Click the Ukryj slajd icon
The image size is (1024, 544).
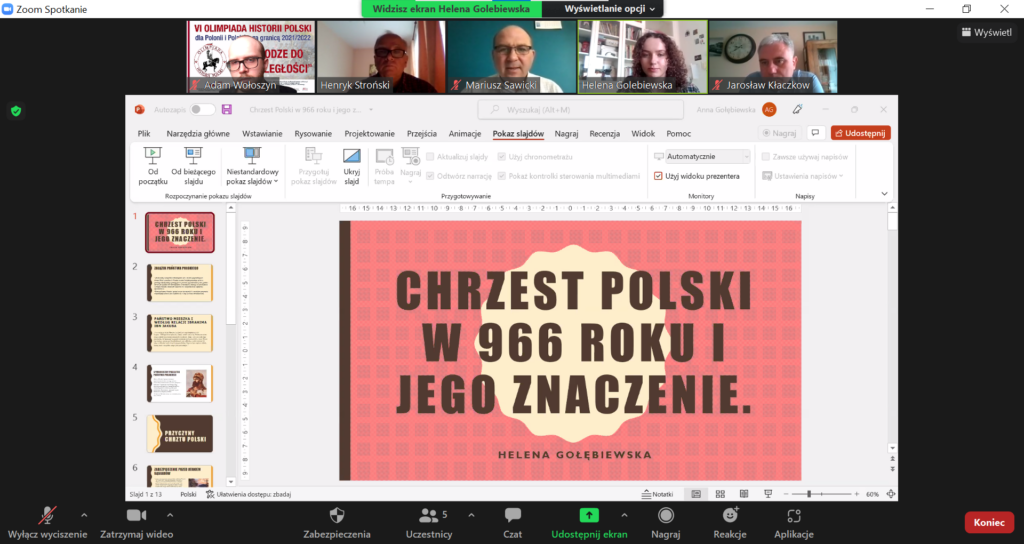[x=351, y=156]
